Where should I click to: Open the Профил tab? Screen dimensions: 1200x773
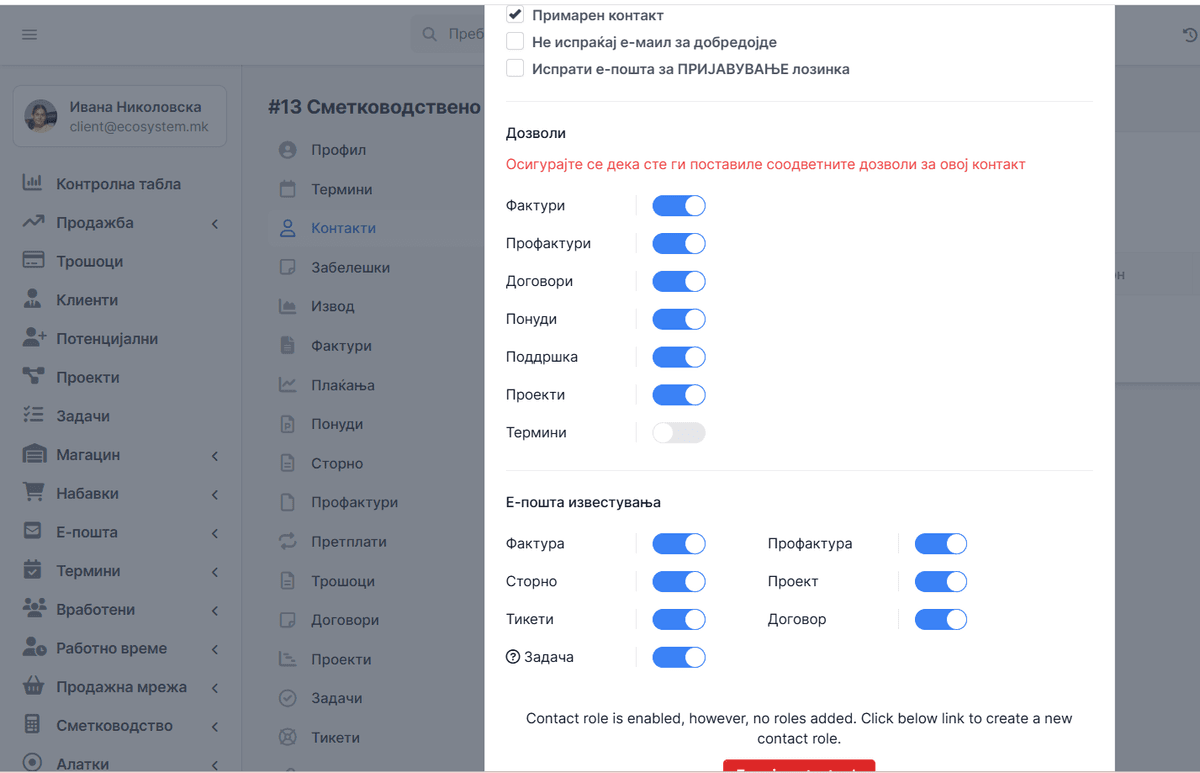[338, 150]
